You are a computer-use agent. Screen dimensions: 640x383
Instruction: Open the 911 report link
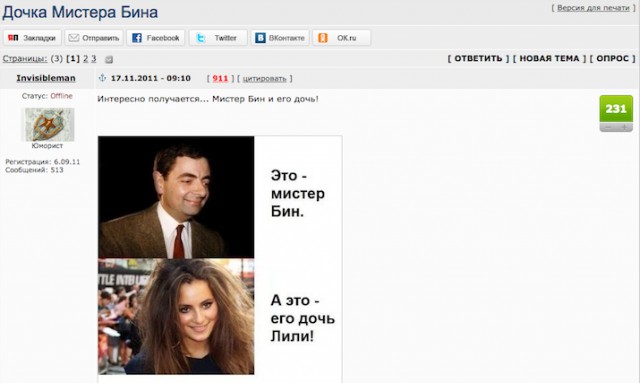coord(220,78)
